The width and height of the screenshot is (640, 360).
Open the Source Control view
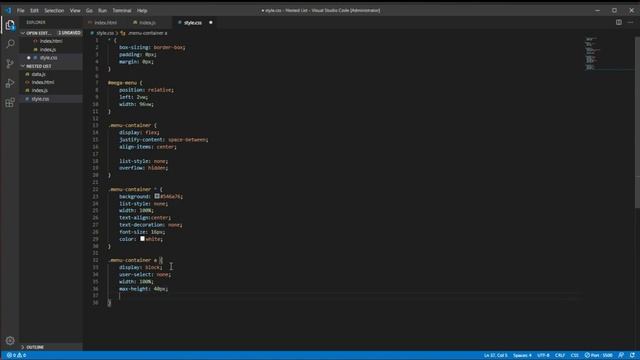[10, 63]
